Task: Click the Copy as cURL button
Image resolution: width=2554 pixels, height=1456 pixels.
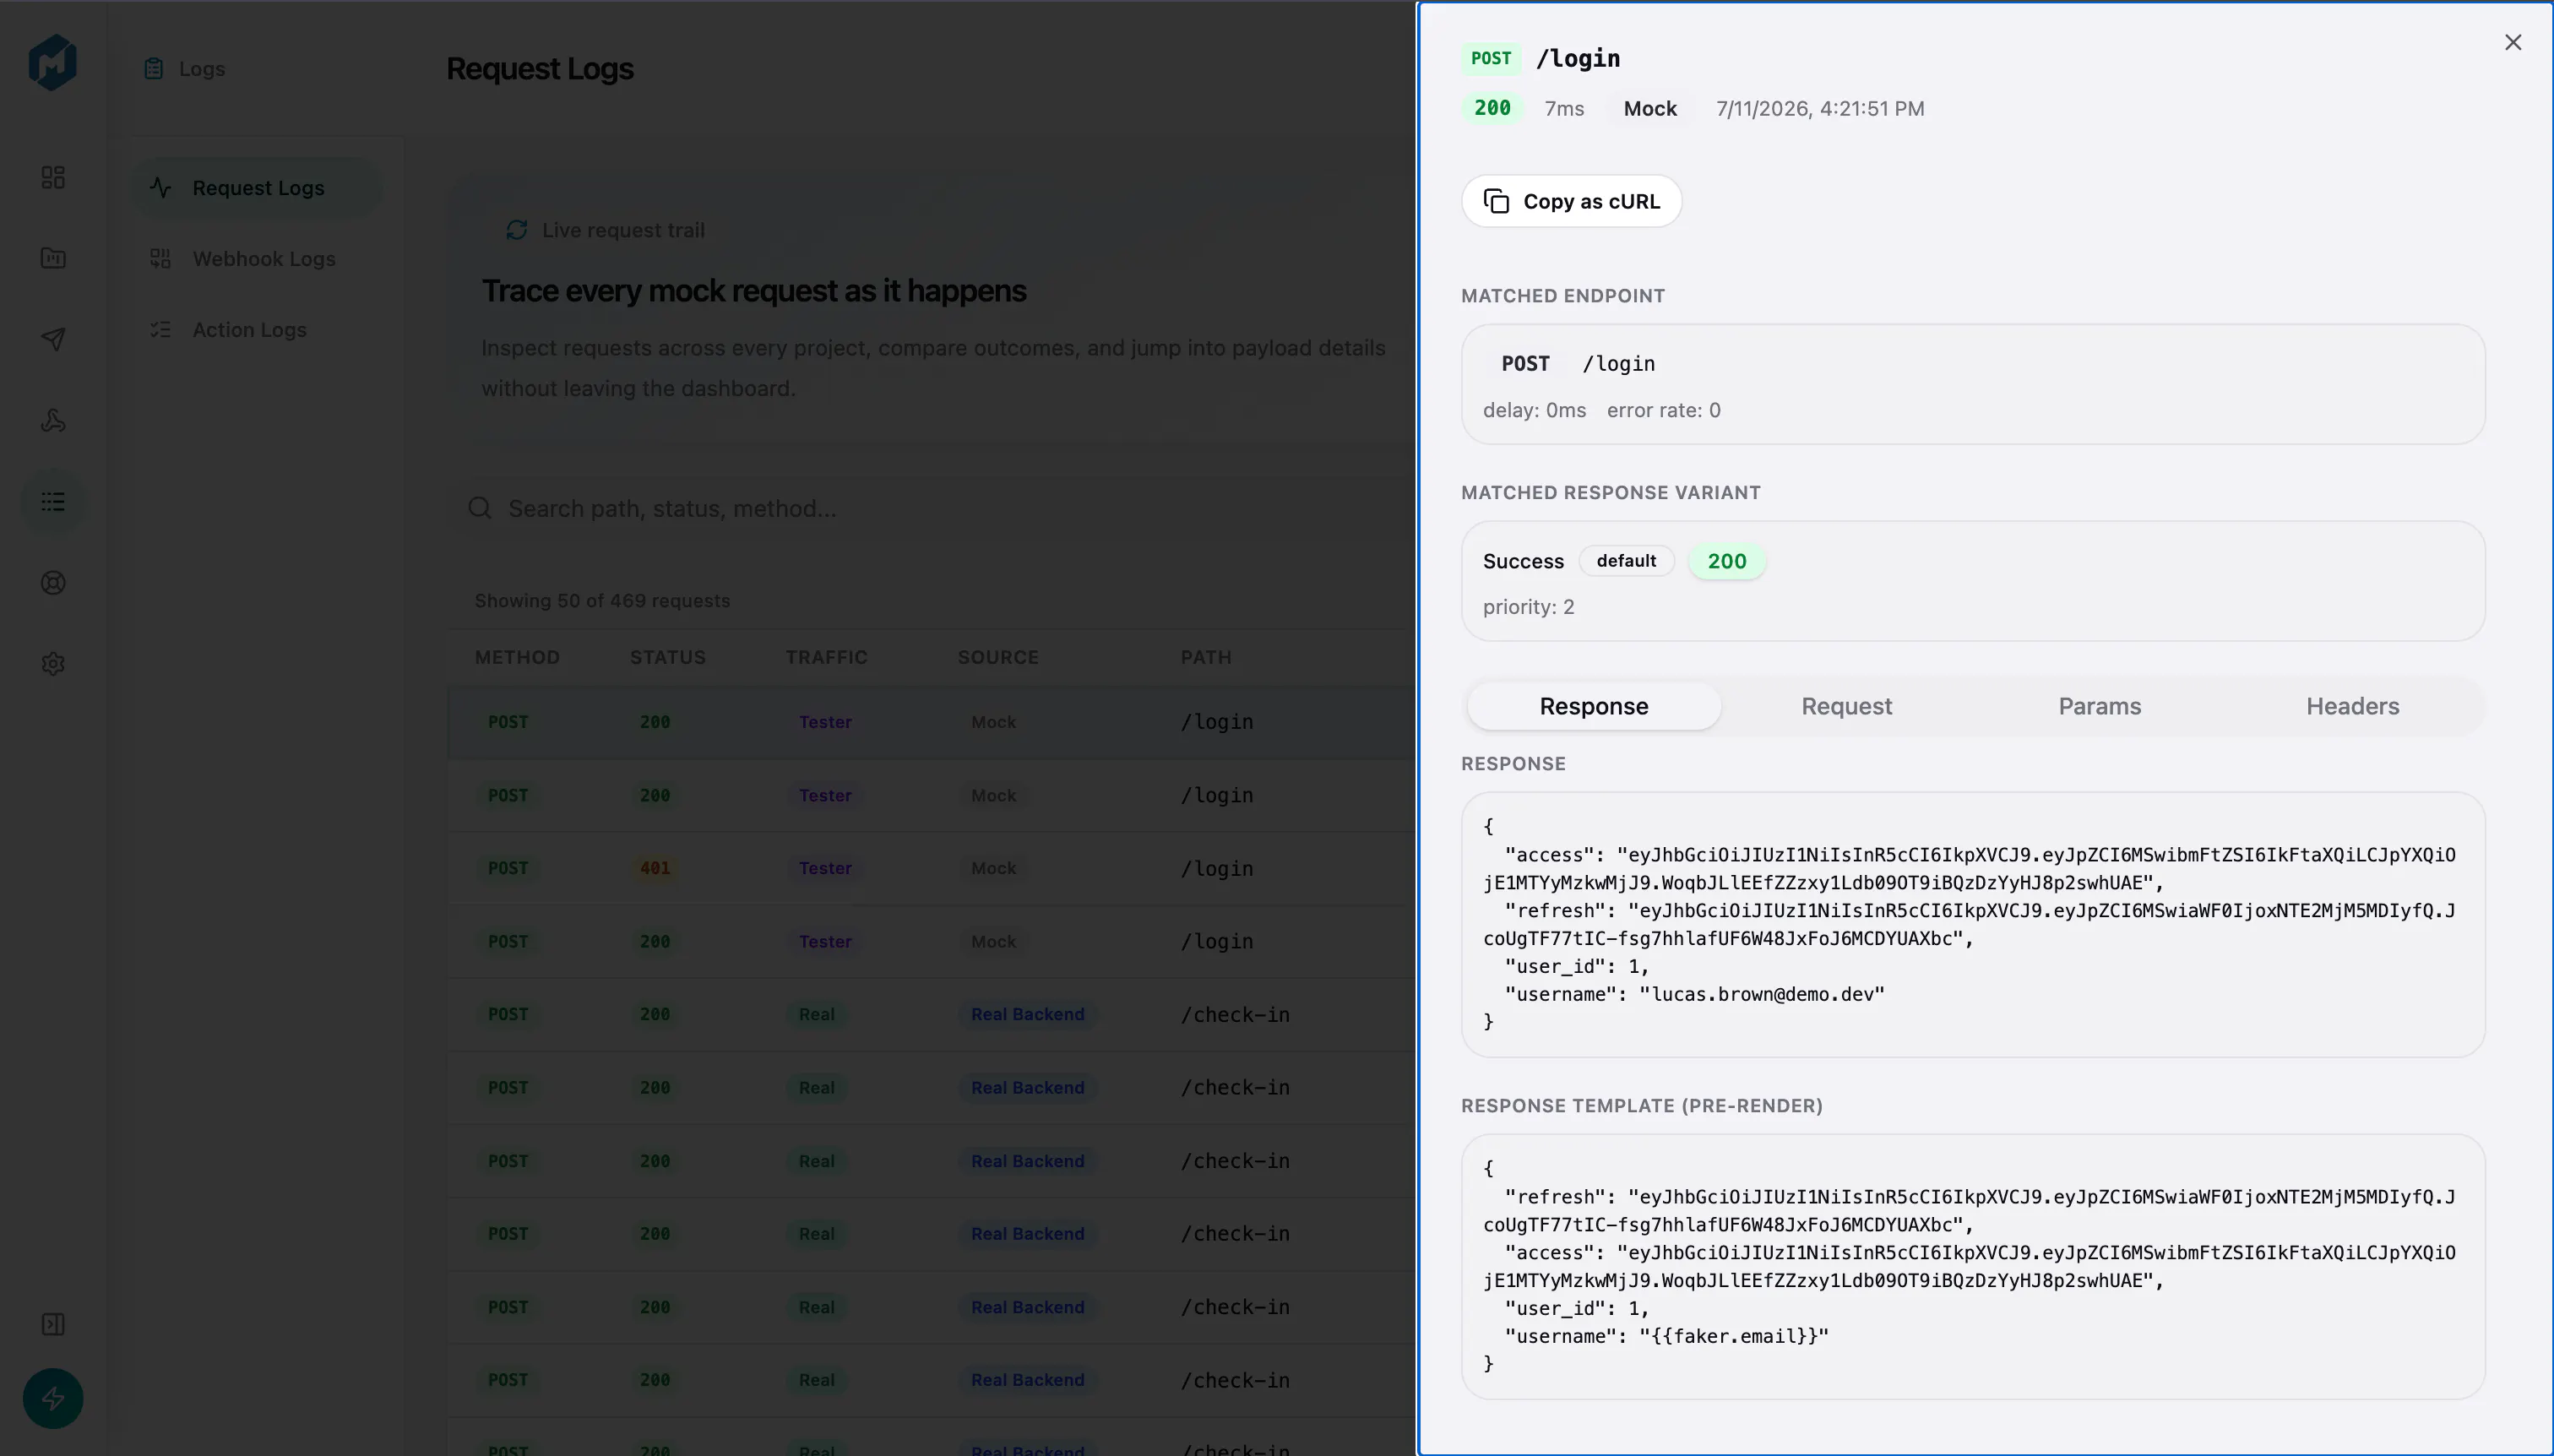Action: pos(1571,201)
